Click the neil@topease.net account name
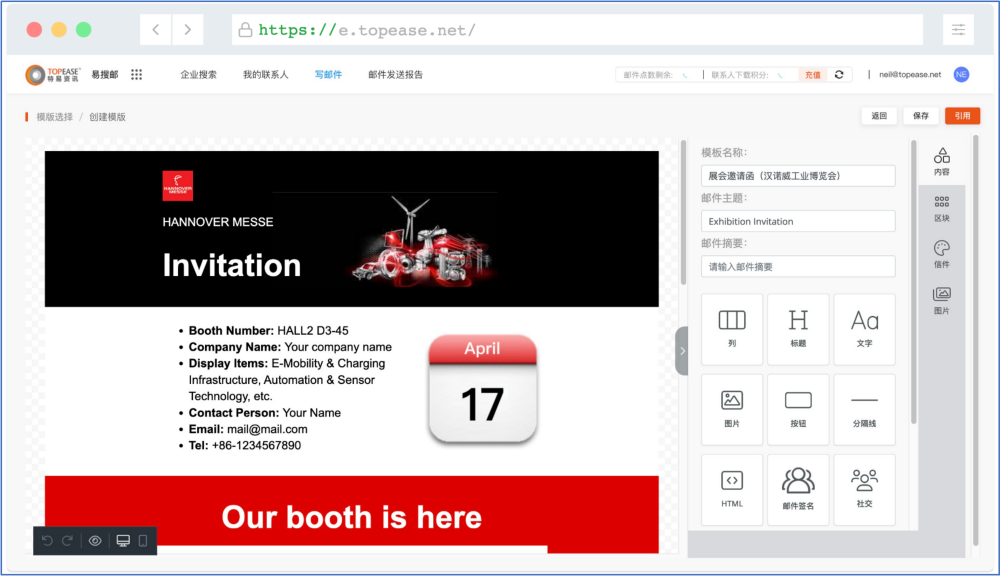 tap(909, 75)
